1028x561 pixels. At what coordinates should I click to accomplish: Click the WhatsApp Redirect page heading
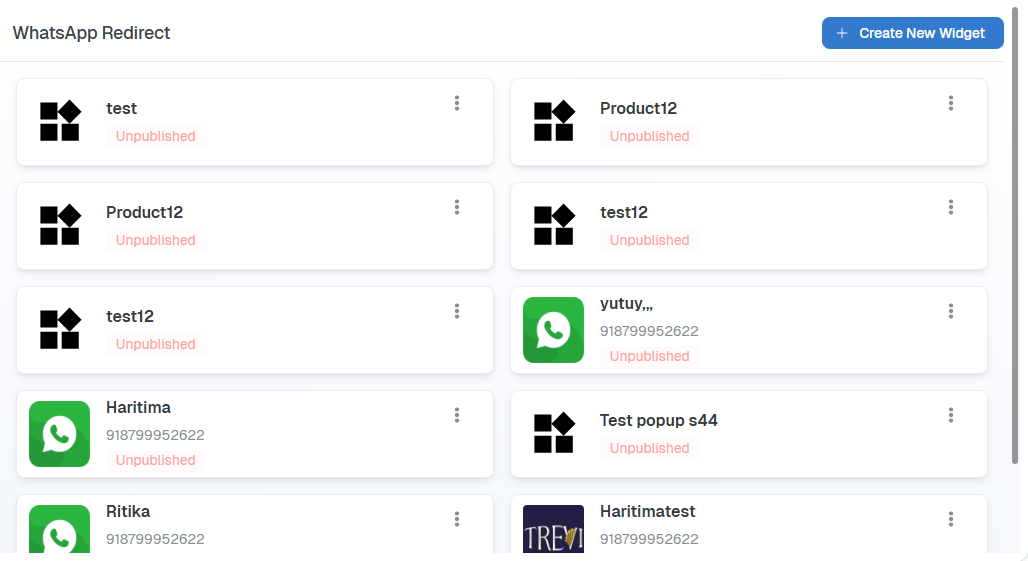click(91, 33)
